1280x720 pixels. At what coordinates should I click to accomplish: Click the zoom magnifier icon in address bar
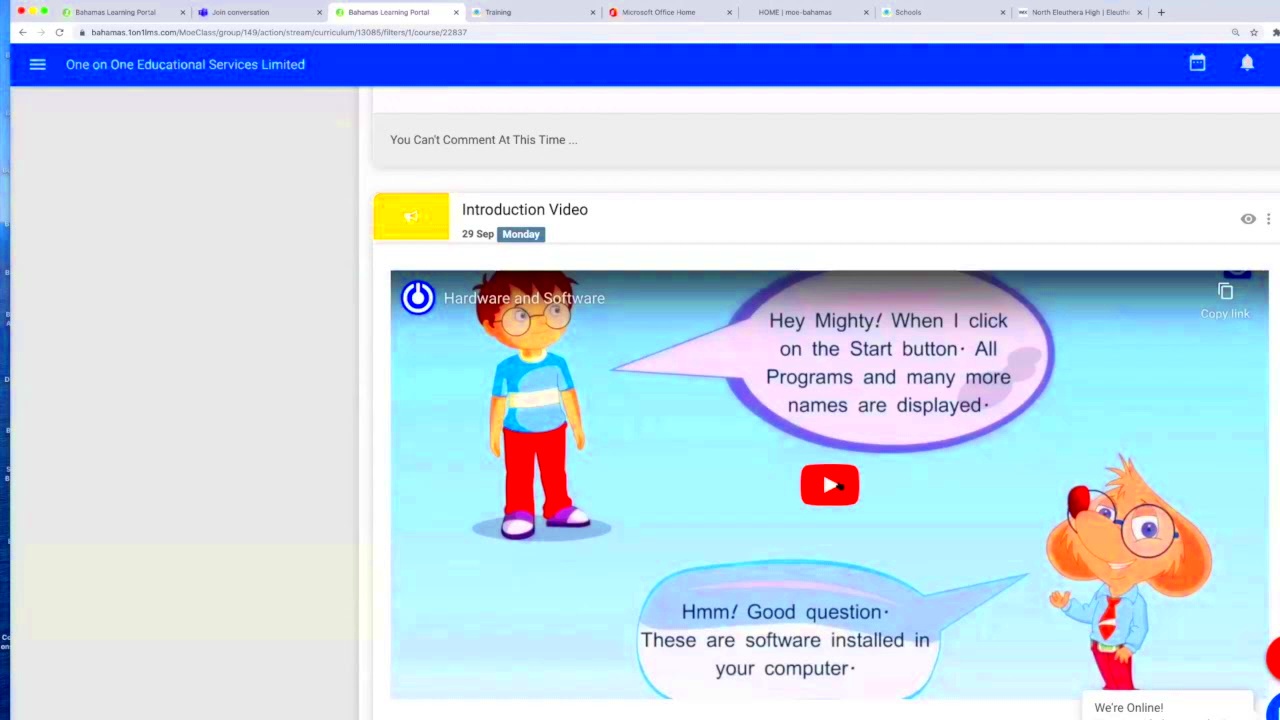click(1236, 32)
